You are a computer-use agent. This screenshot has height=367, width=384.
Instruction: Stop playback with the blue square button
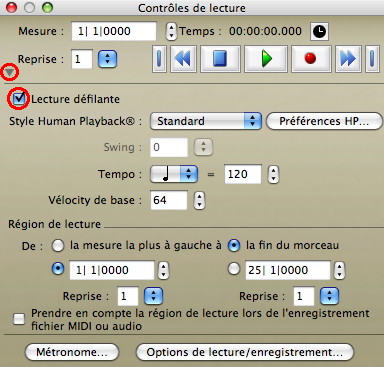pyautogui.click(x=220, y=59)
